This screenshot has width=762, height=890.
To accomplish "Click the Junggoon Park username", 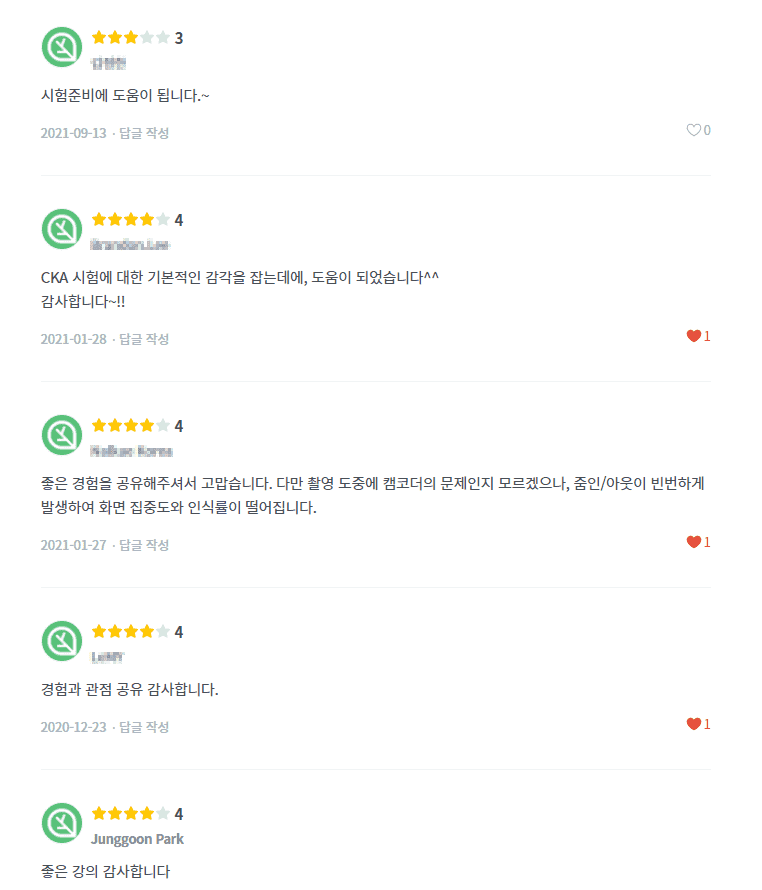I will pos(137,839).
